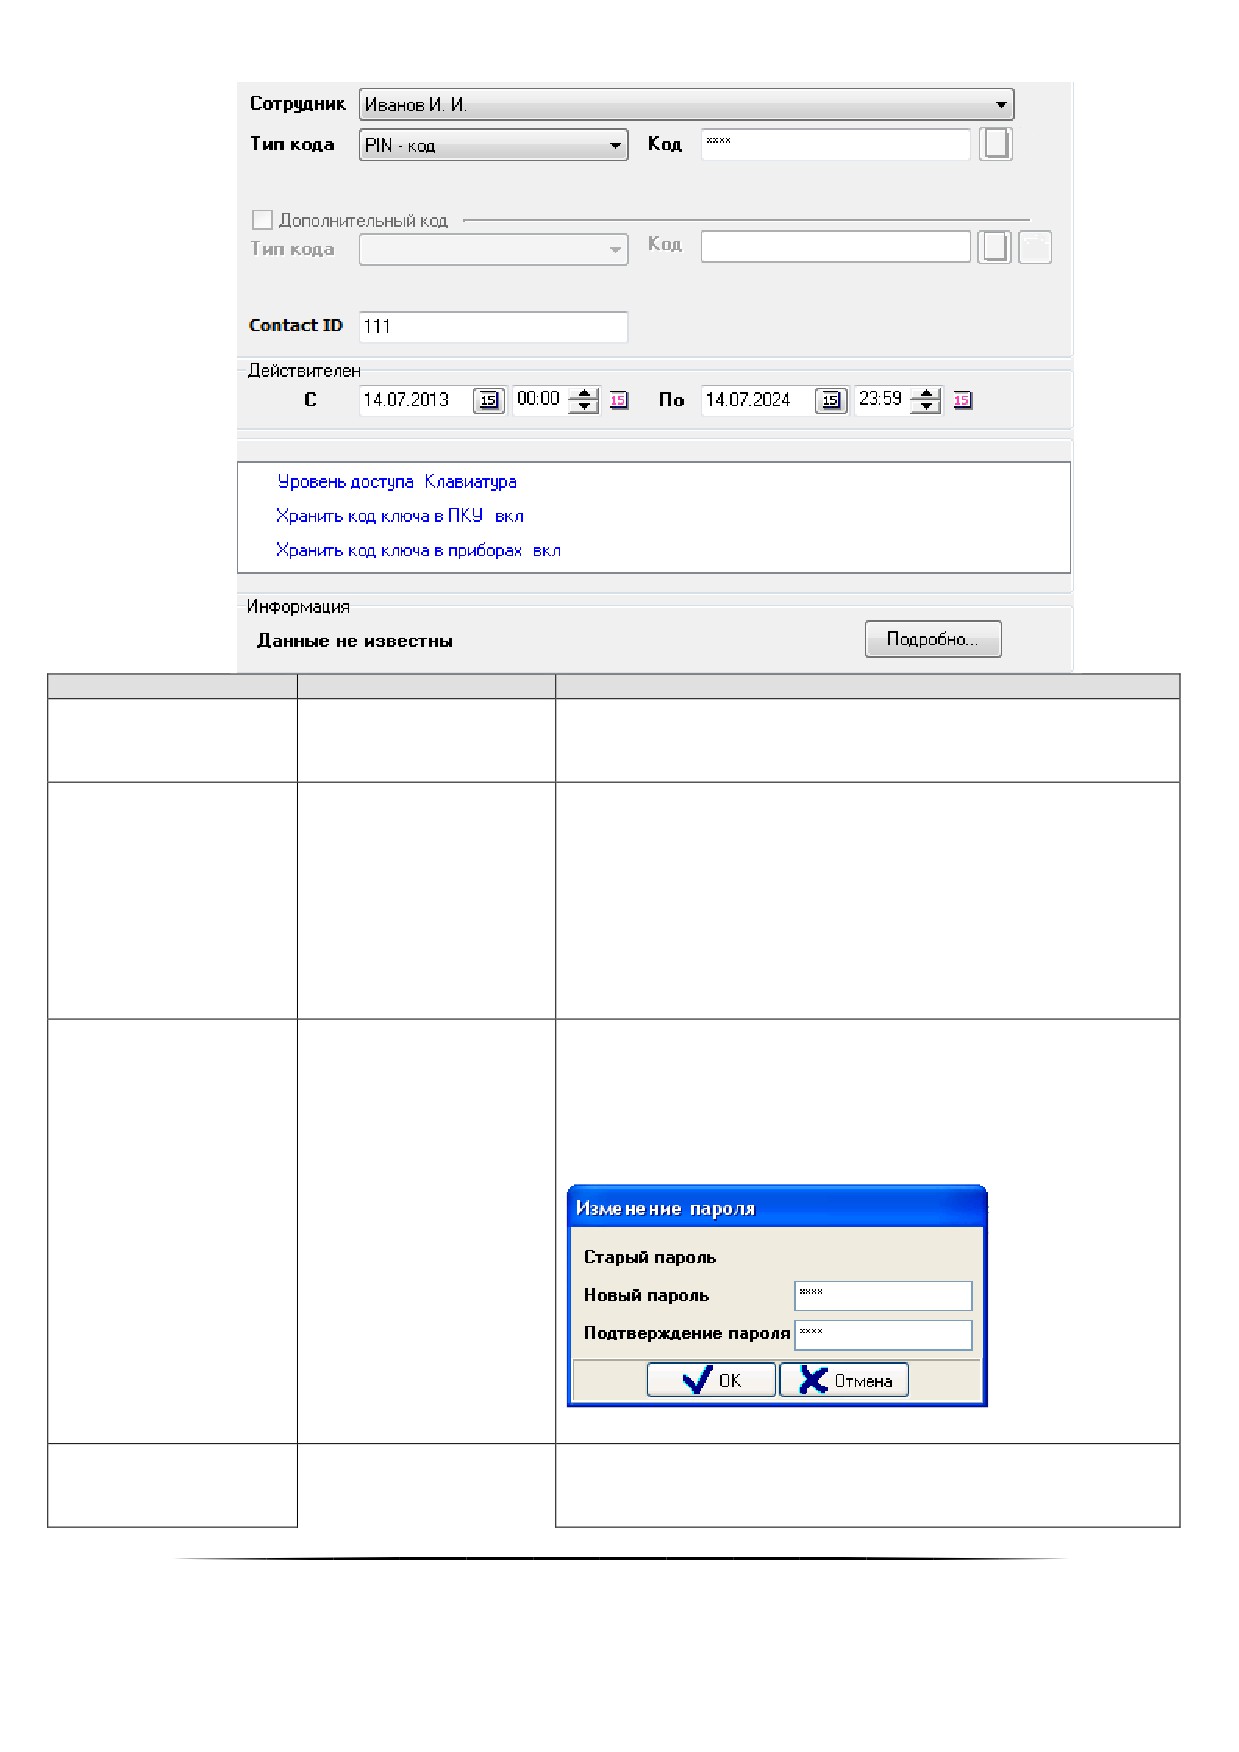Click the start time field 00:00
This screenshot has height=1752, width=1239.
click(x=539, y=400)
